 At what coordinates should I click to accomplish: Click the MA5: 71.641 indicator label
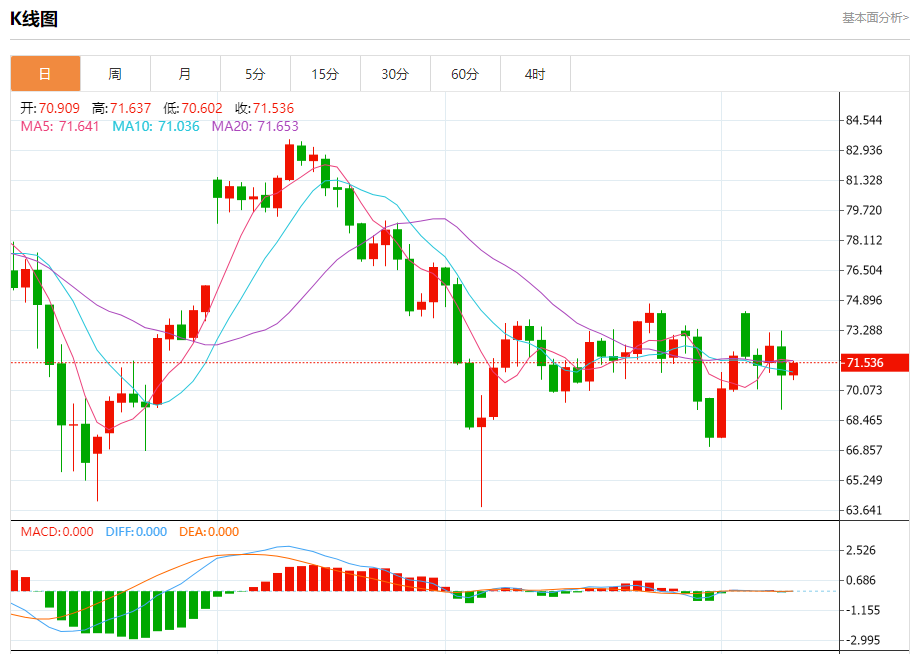[60, 126]
